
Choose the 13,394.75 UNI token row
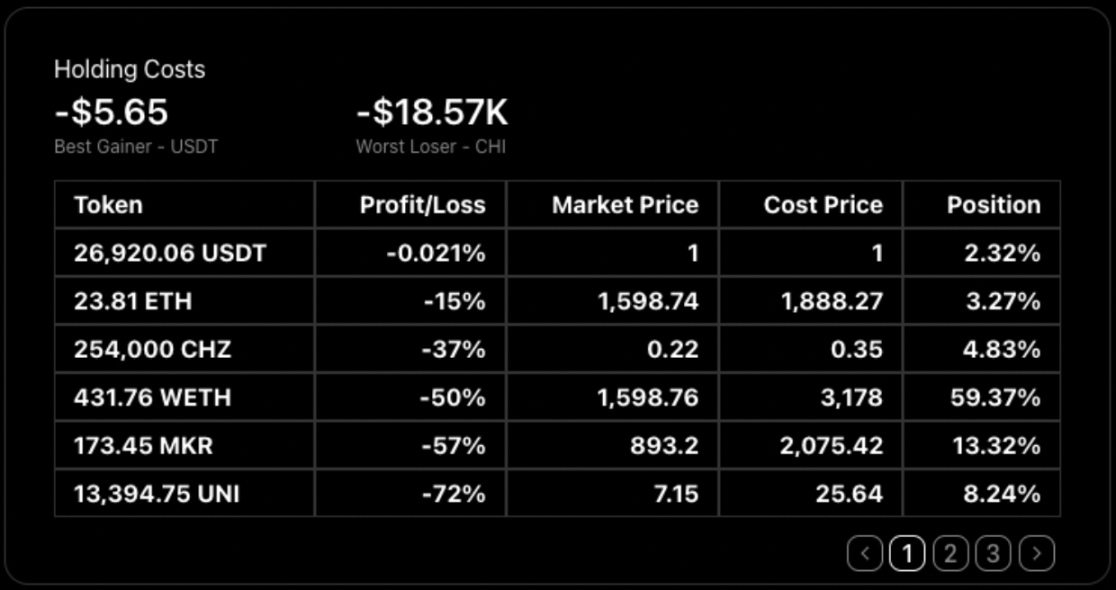tap(156, 493)
